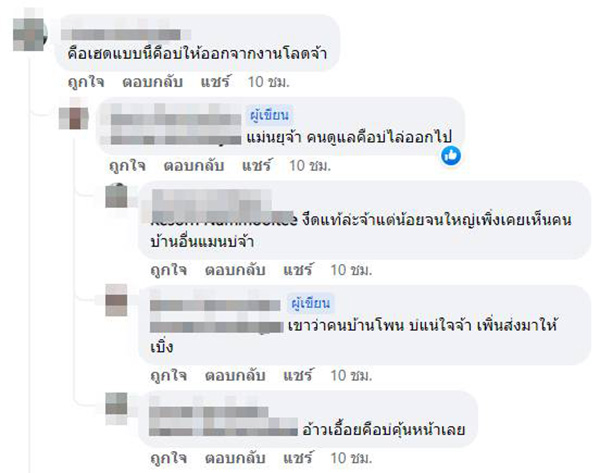Share the top comment using แชร์
600x473 pixels.
click(x=215, y=82)
